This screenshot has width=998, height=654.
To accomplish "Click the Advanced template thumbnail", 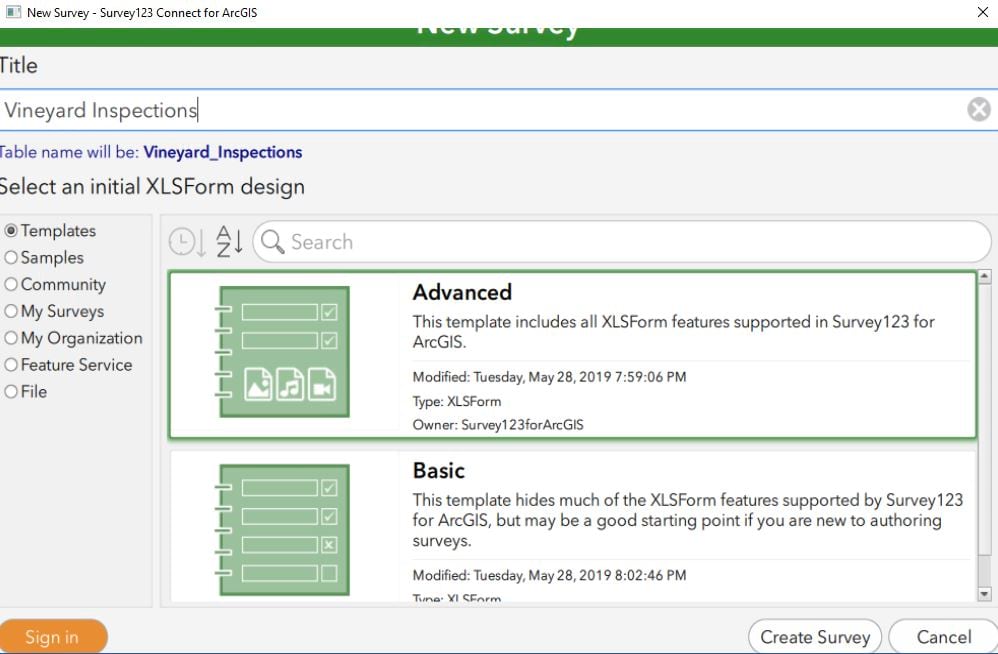I will (282, 351).
